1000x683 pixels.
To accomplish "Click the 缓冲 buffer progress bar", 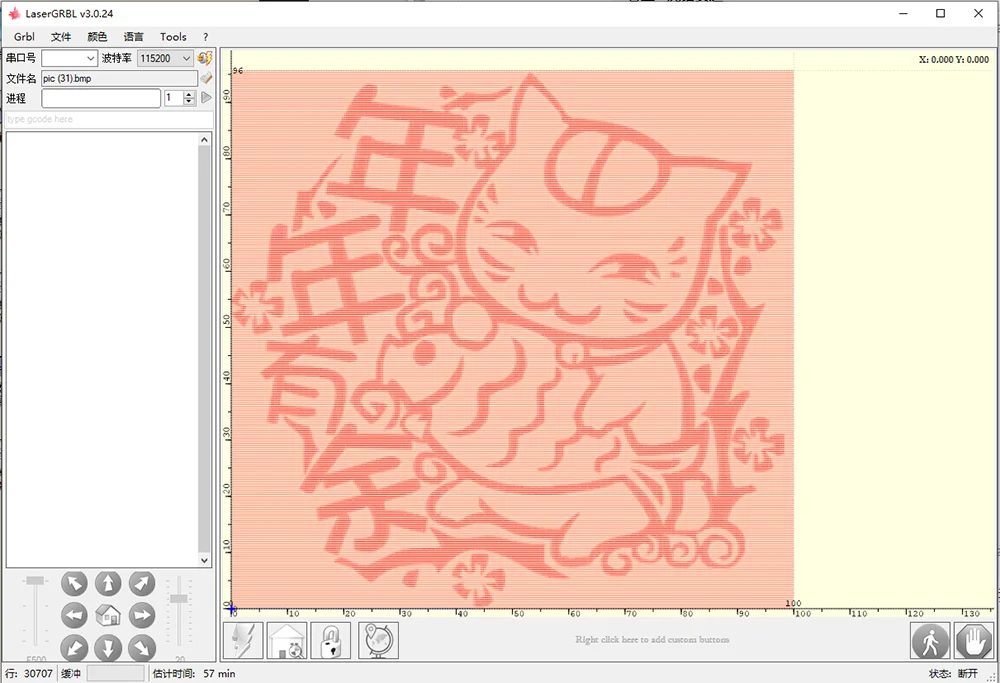I will coord(115,673).
